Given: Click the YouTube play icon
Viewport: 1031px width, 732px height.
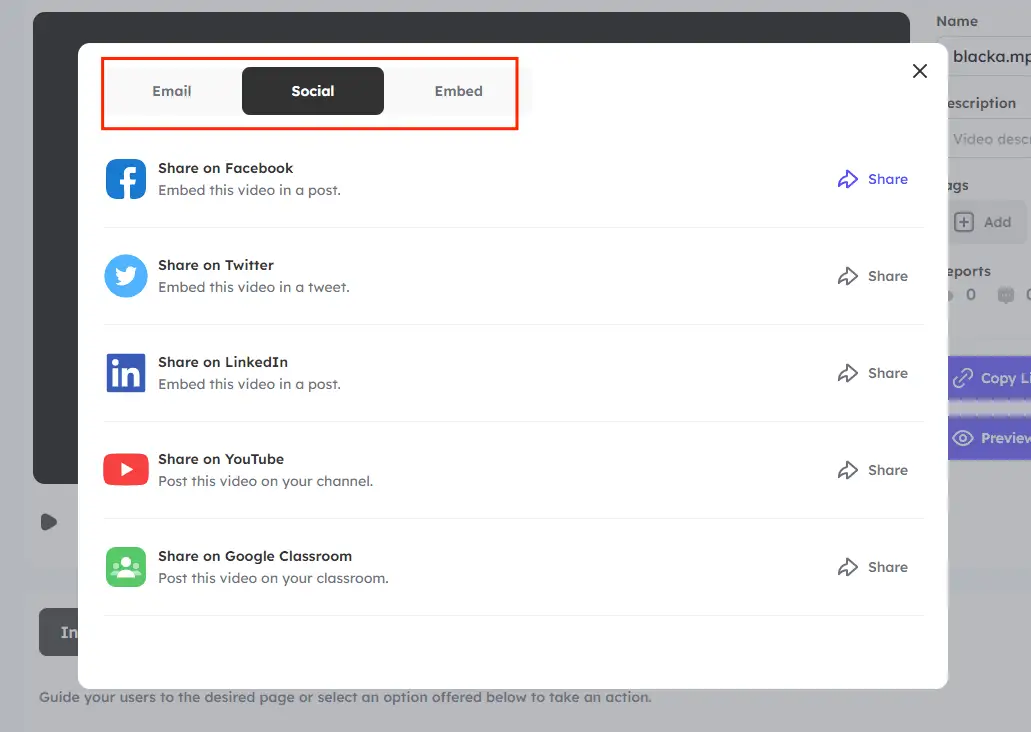Looking at the screenshot, I should (126, 470).
